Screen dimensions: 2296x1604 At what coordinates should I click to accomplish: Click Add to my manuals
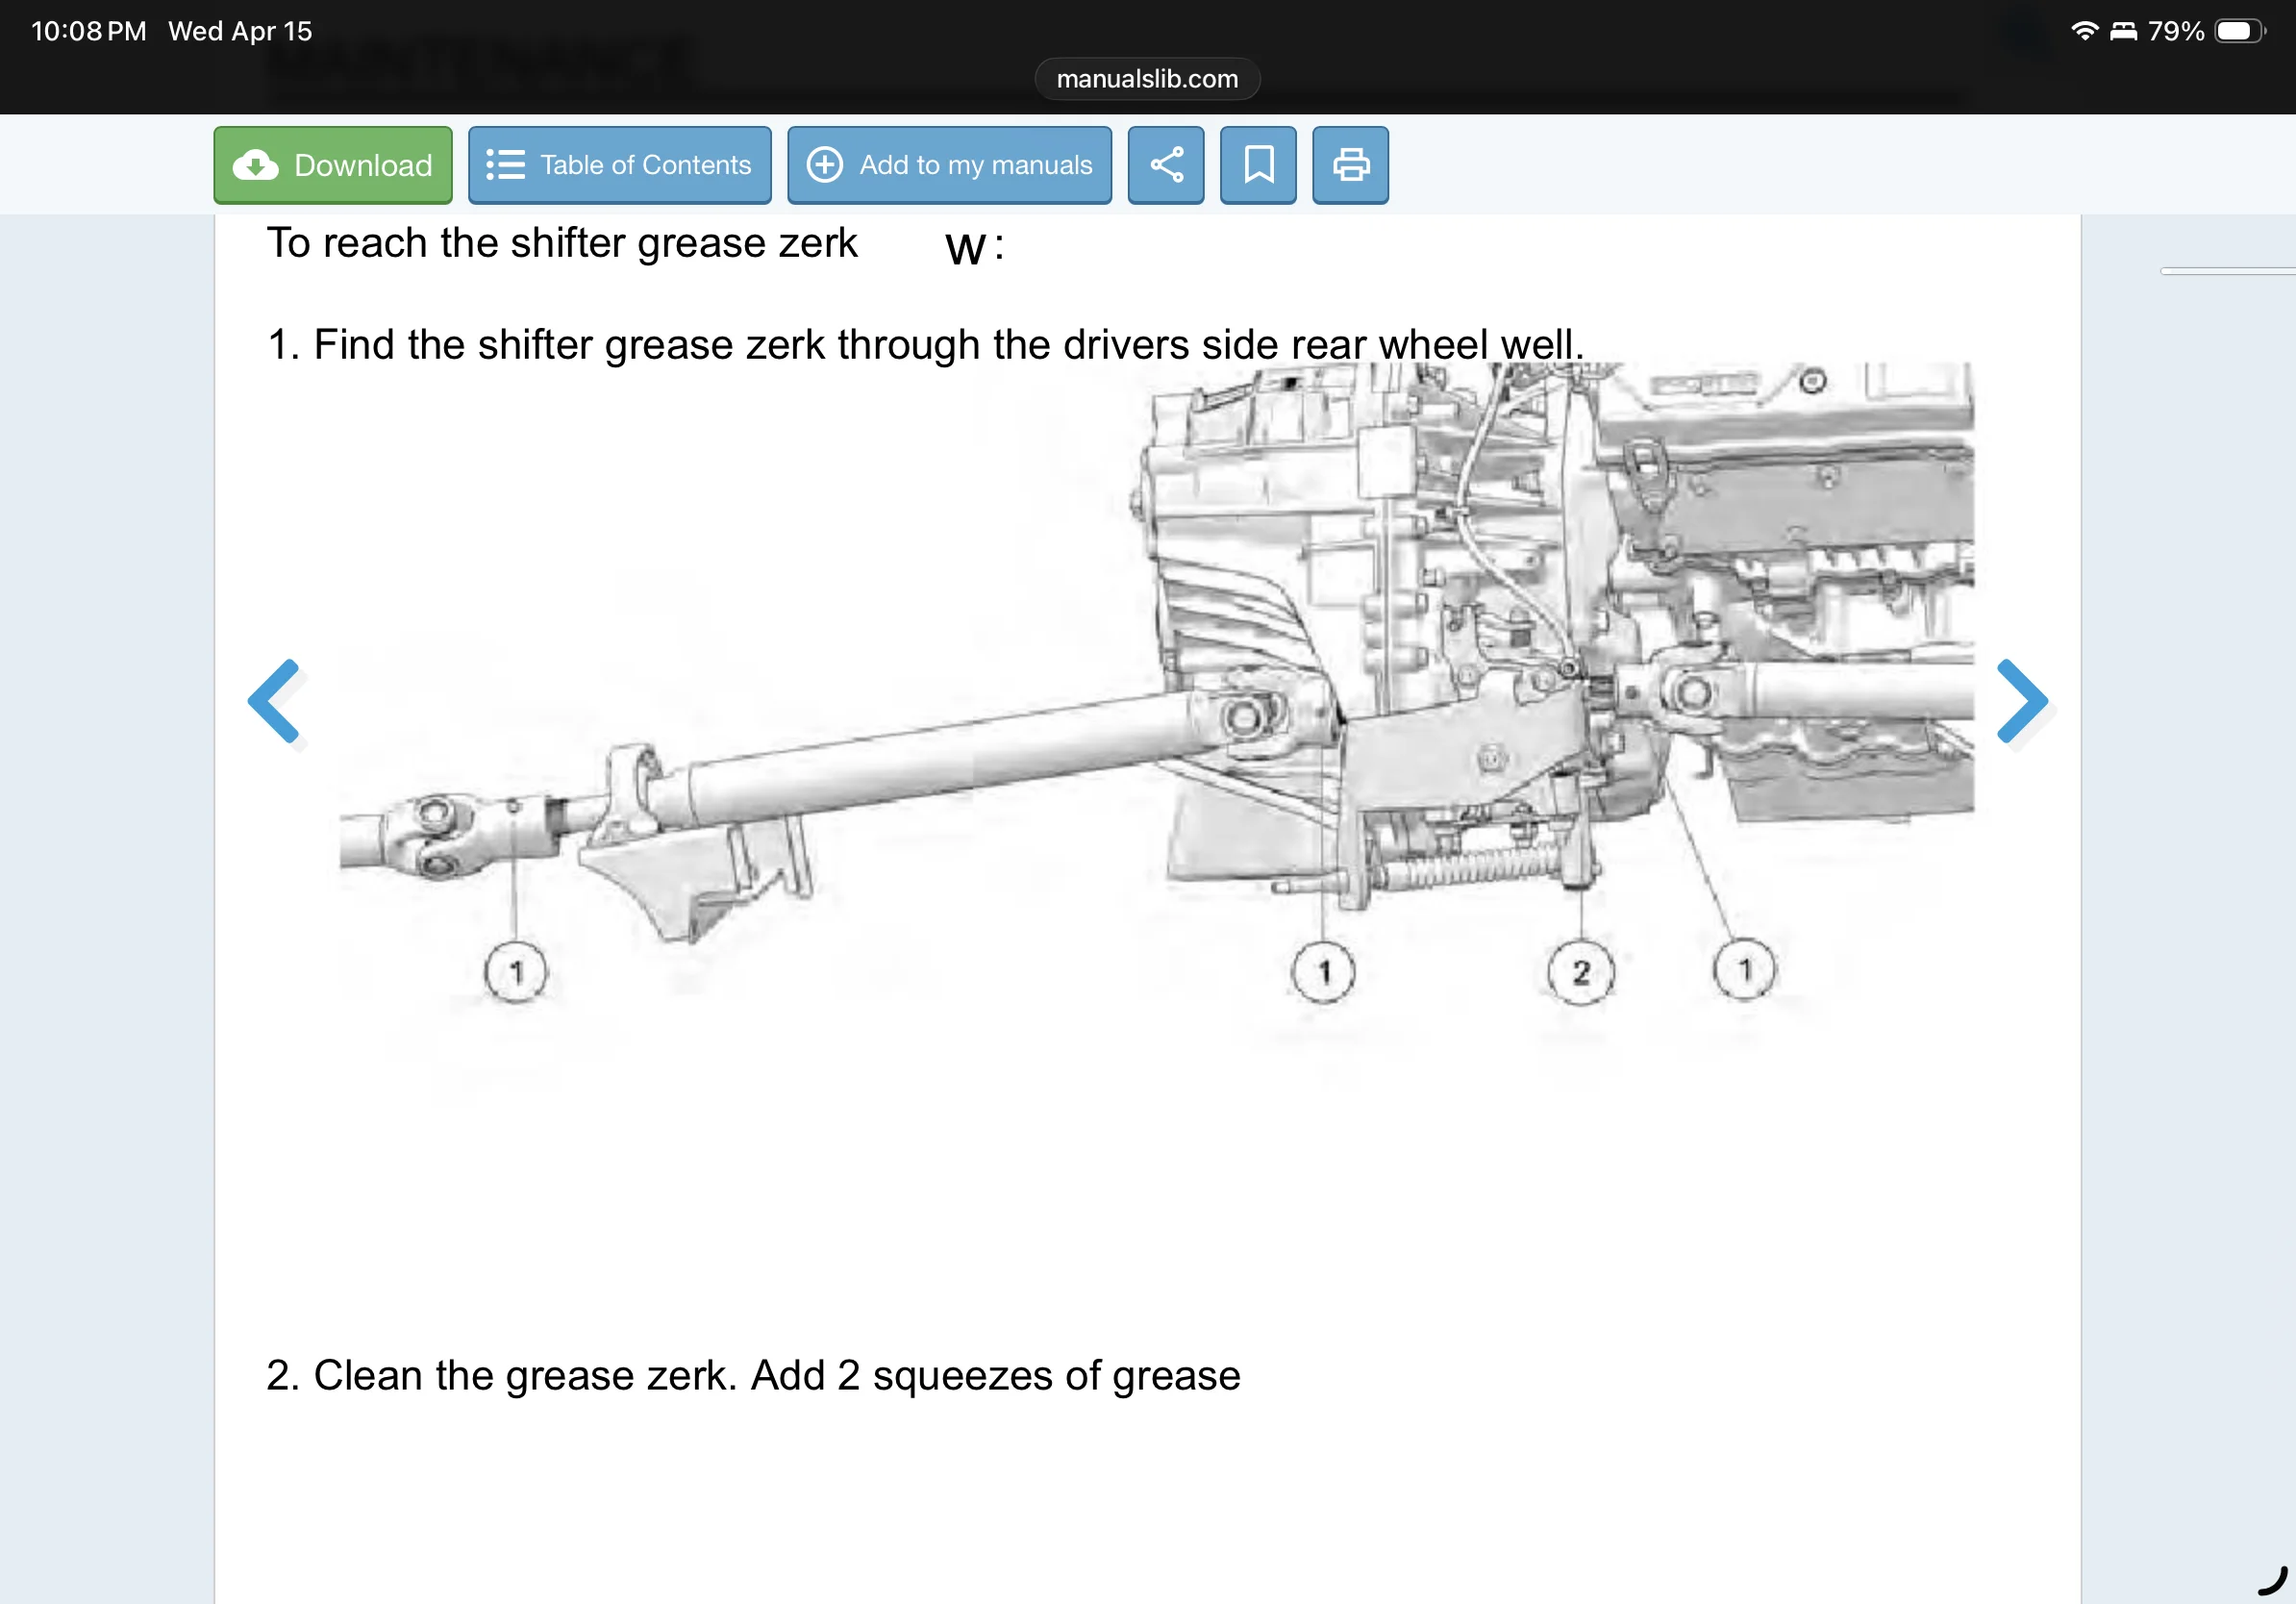948,165
